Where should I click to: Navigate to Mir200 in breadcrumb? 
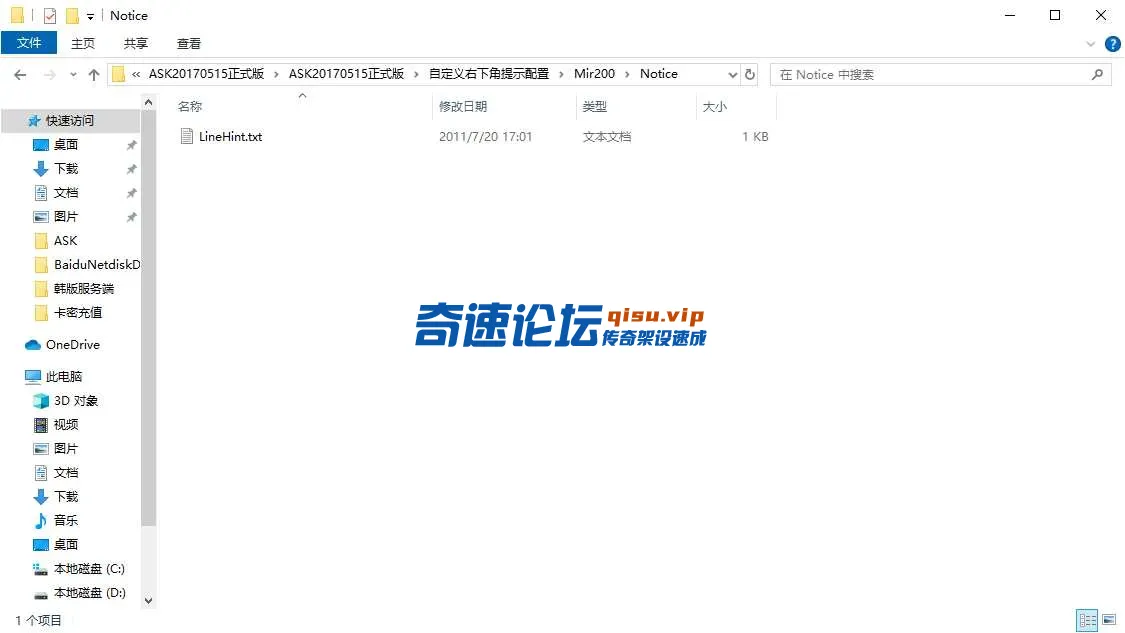pyautogui.click(x=594, y=74)
